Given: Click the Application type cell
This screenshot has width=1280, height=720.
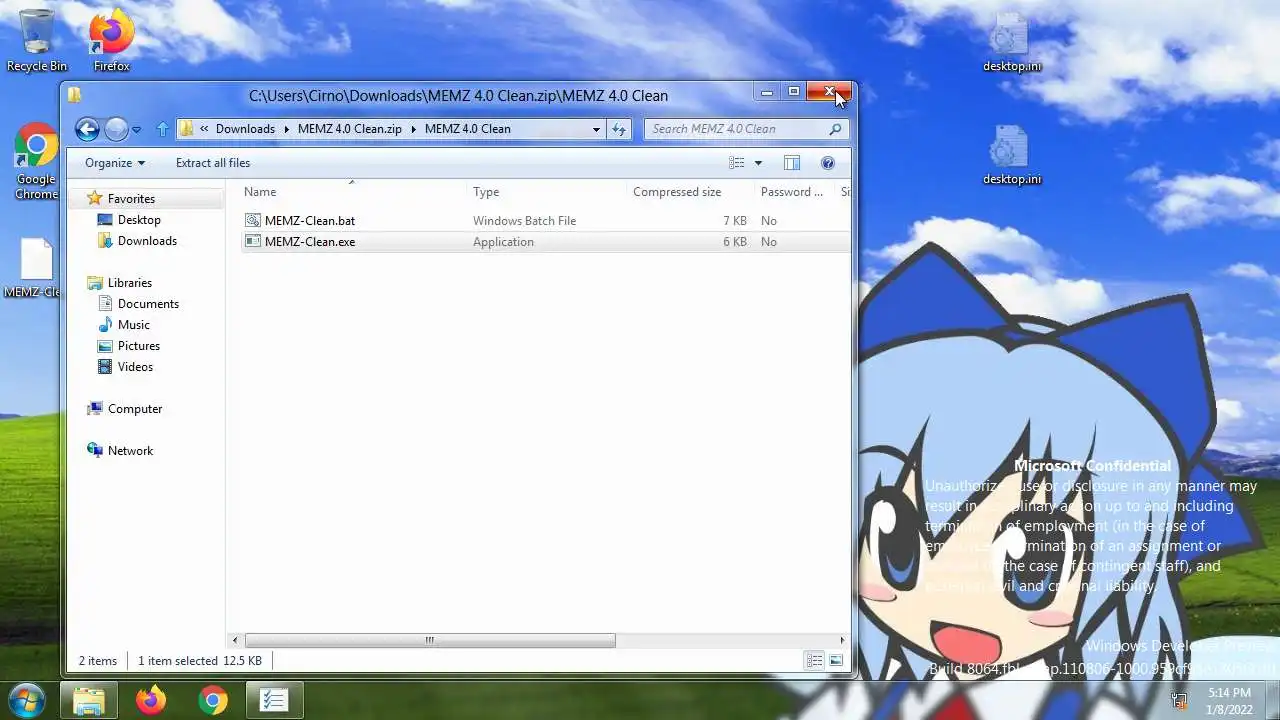Looking at the screenshot, I should pyautogui.click(x=503, y=242).
